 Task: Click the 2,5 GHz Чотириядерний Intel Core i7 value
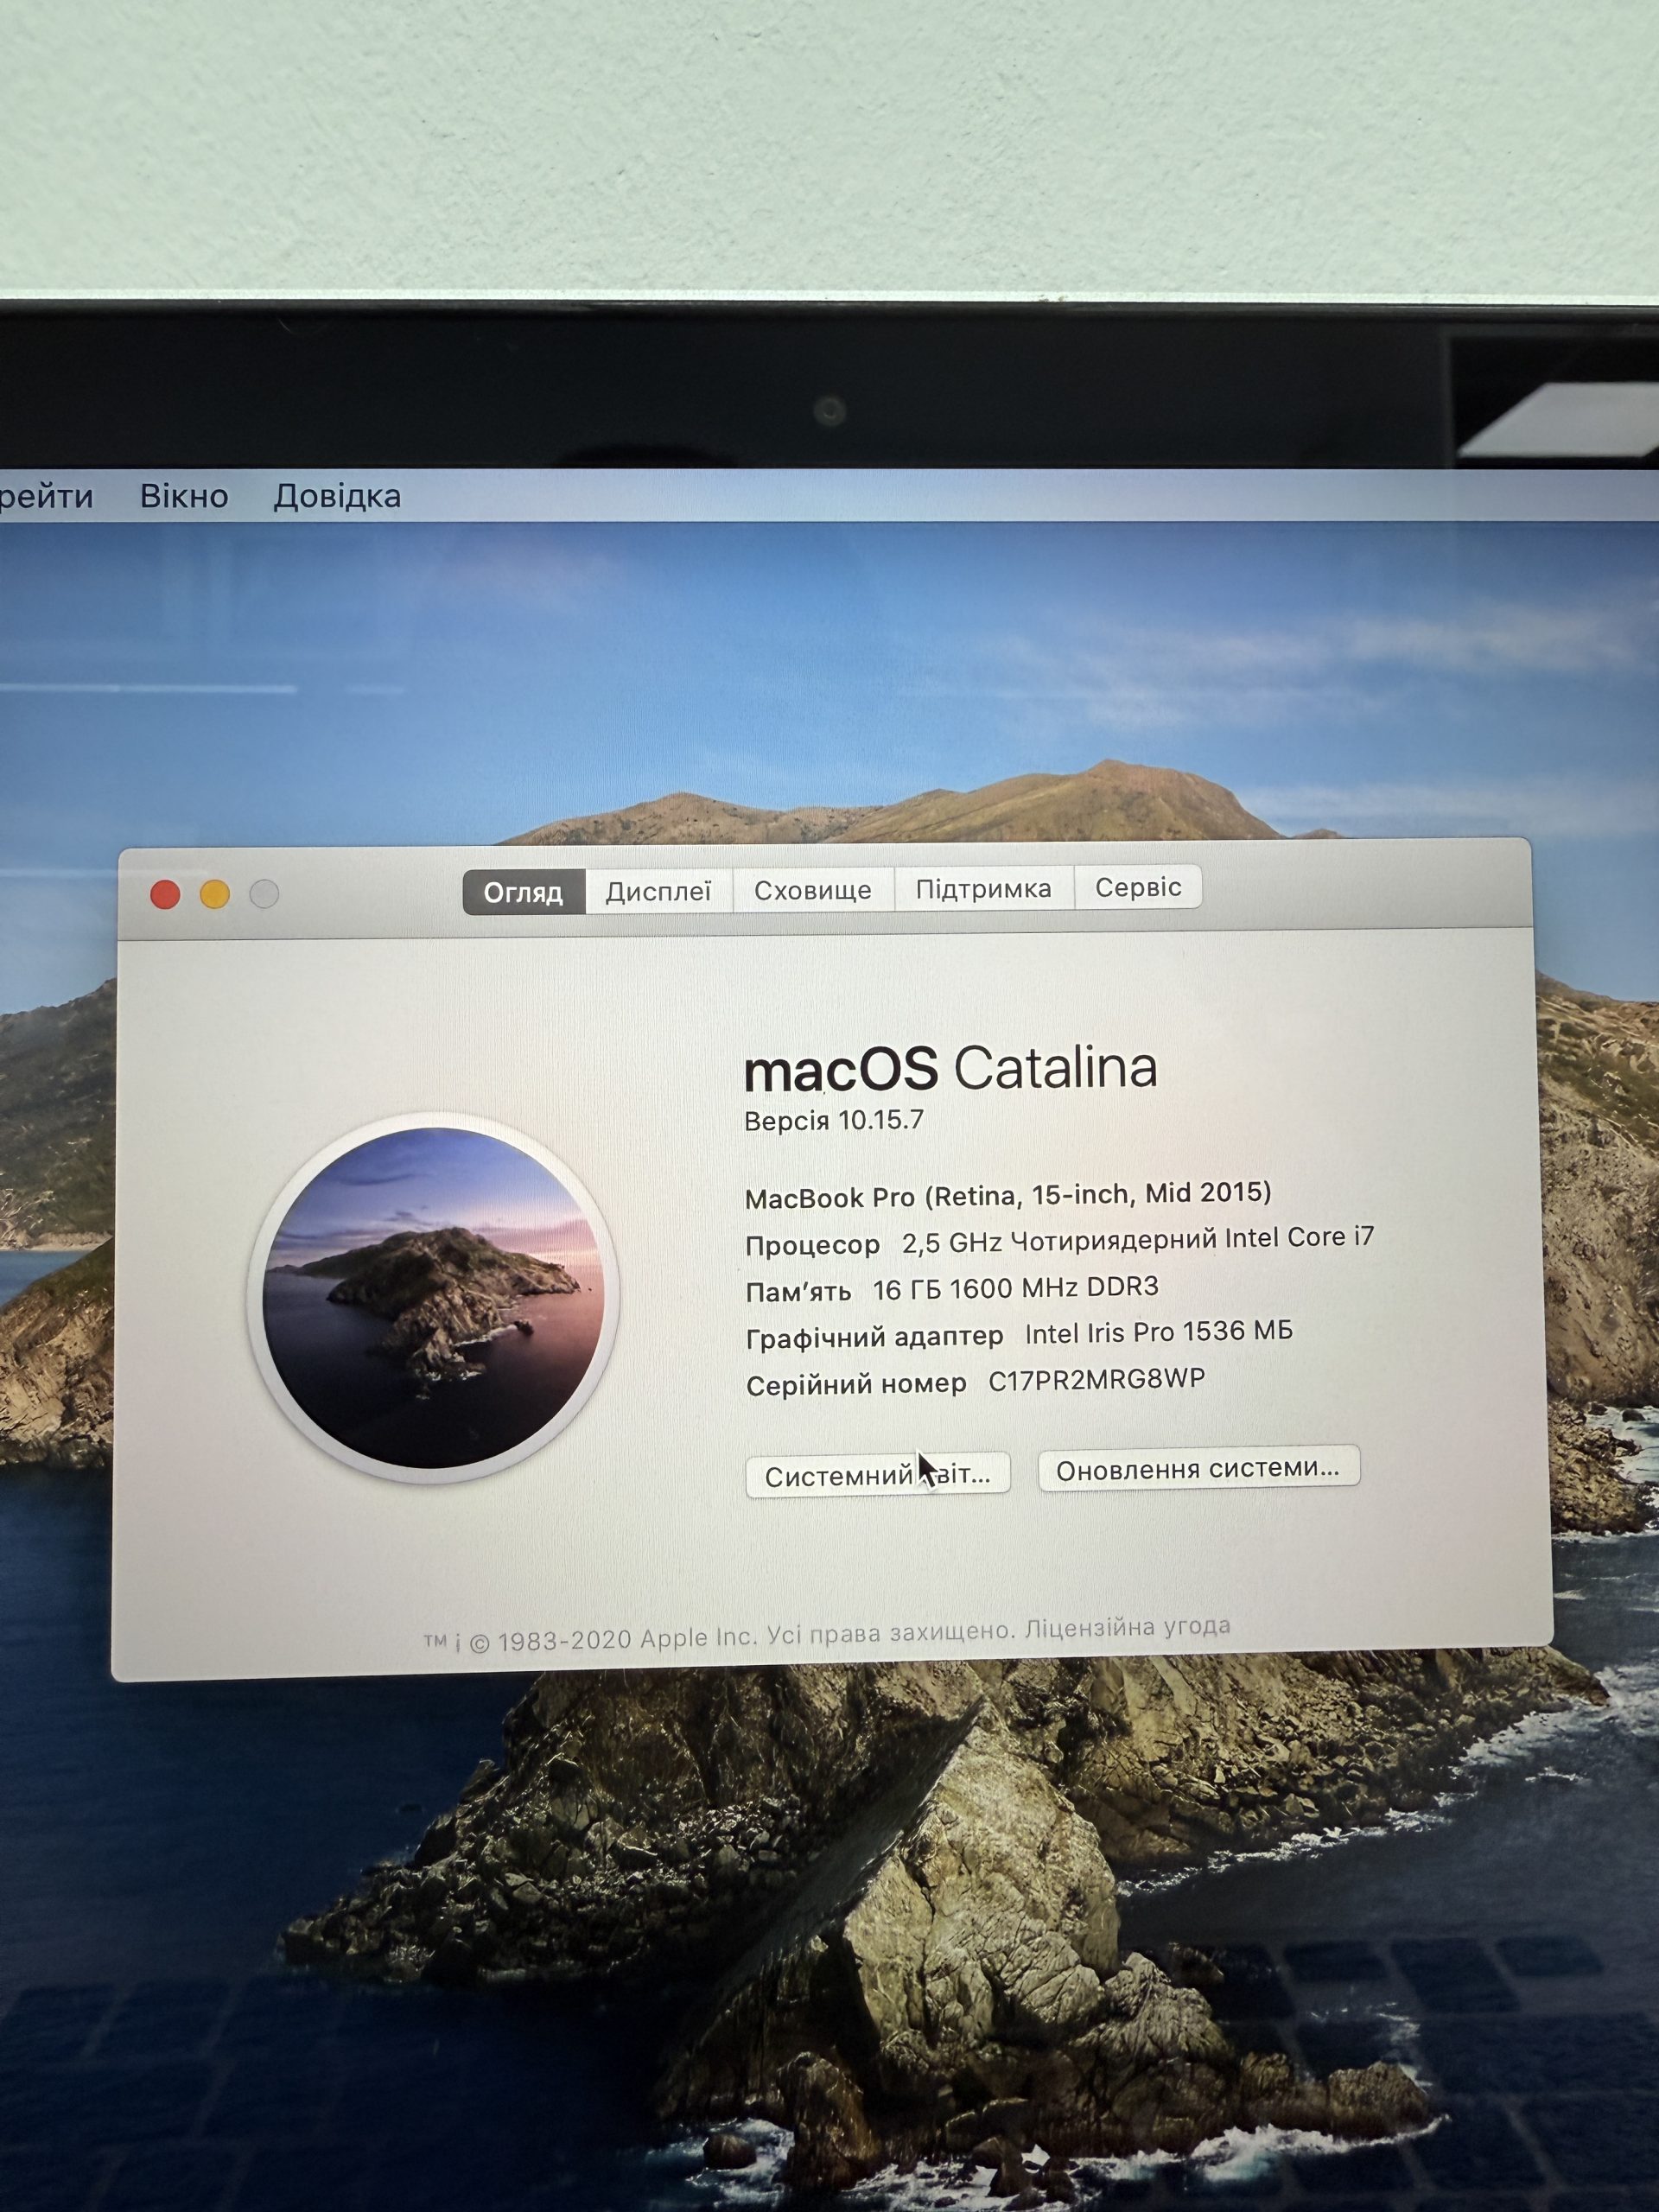(1138, 1240)
